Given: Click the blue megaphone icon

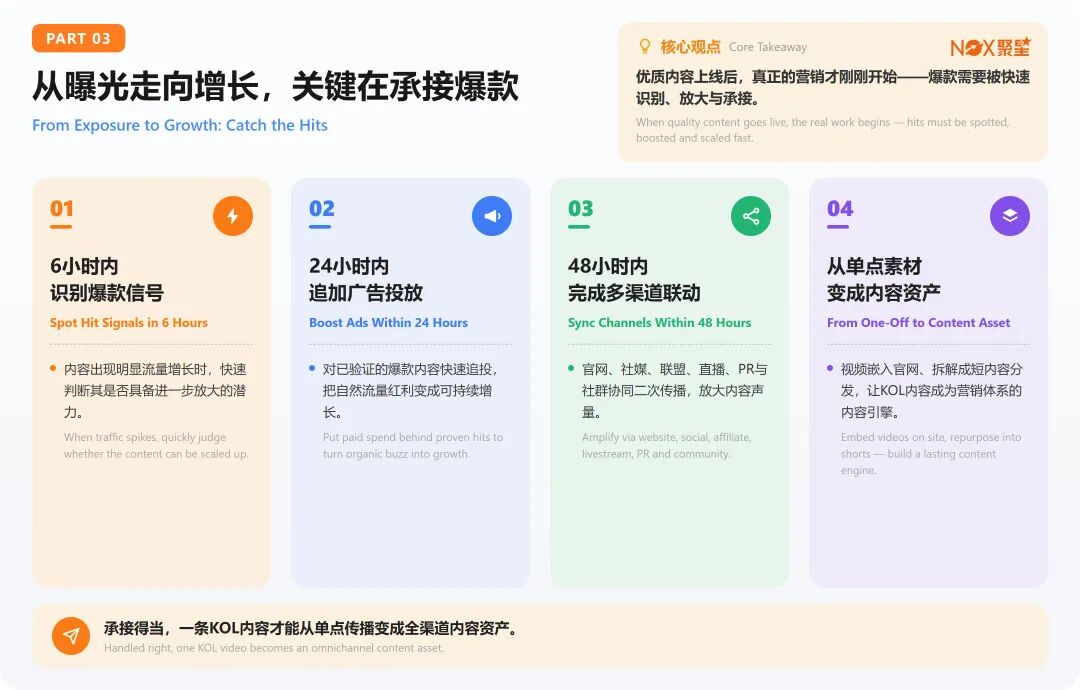Looking at the screenshot, I should (492, 216).
